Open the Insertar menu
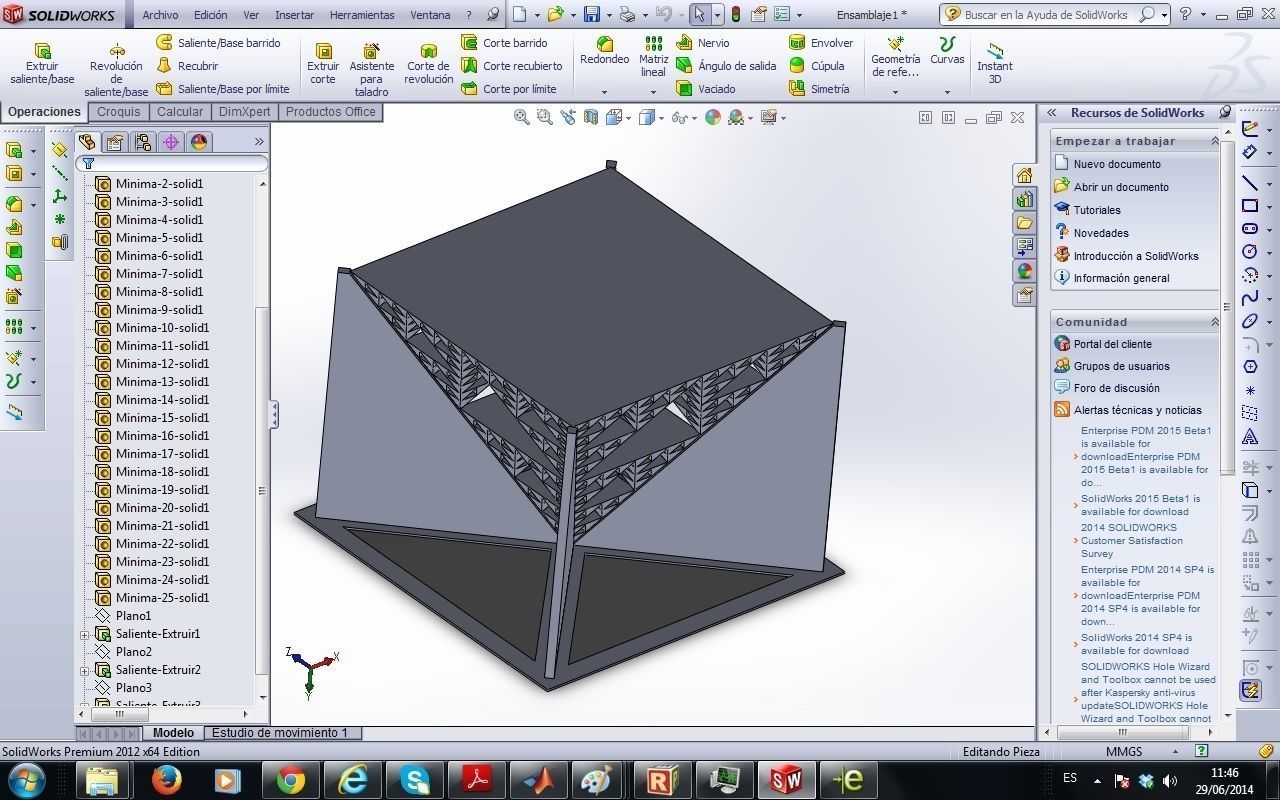This screenshot has height=800, width=1280. coord(294,15)
